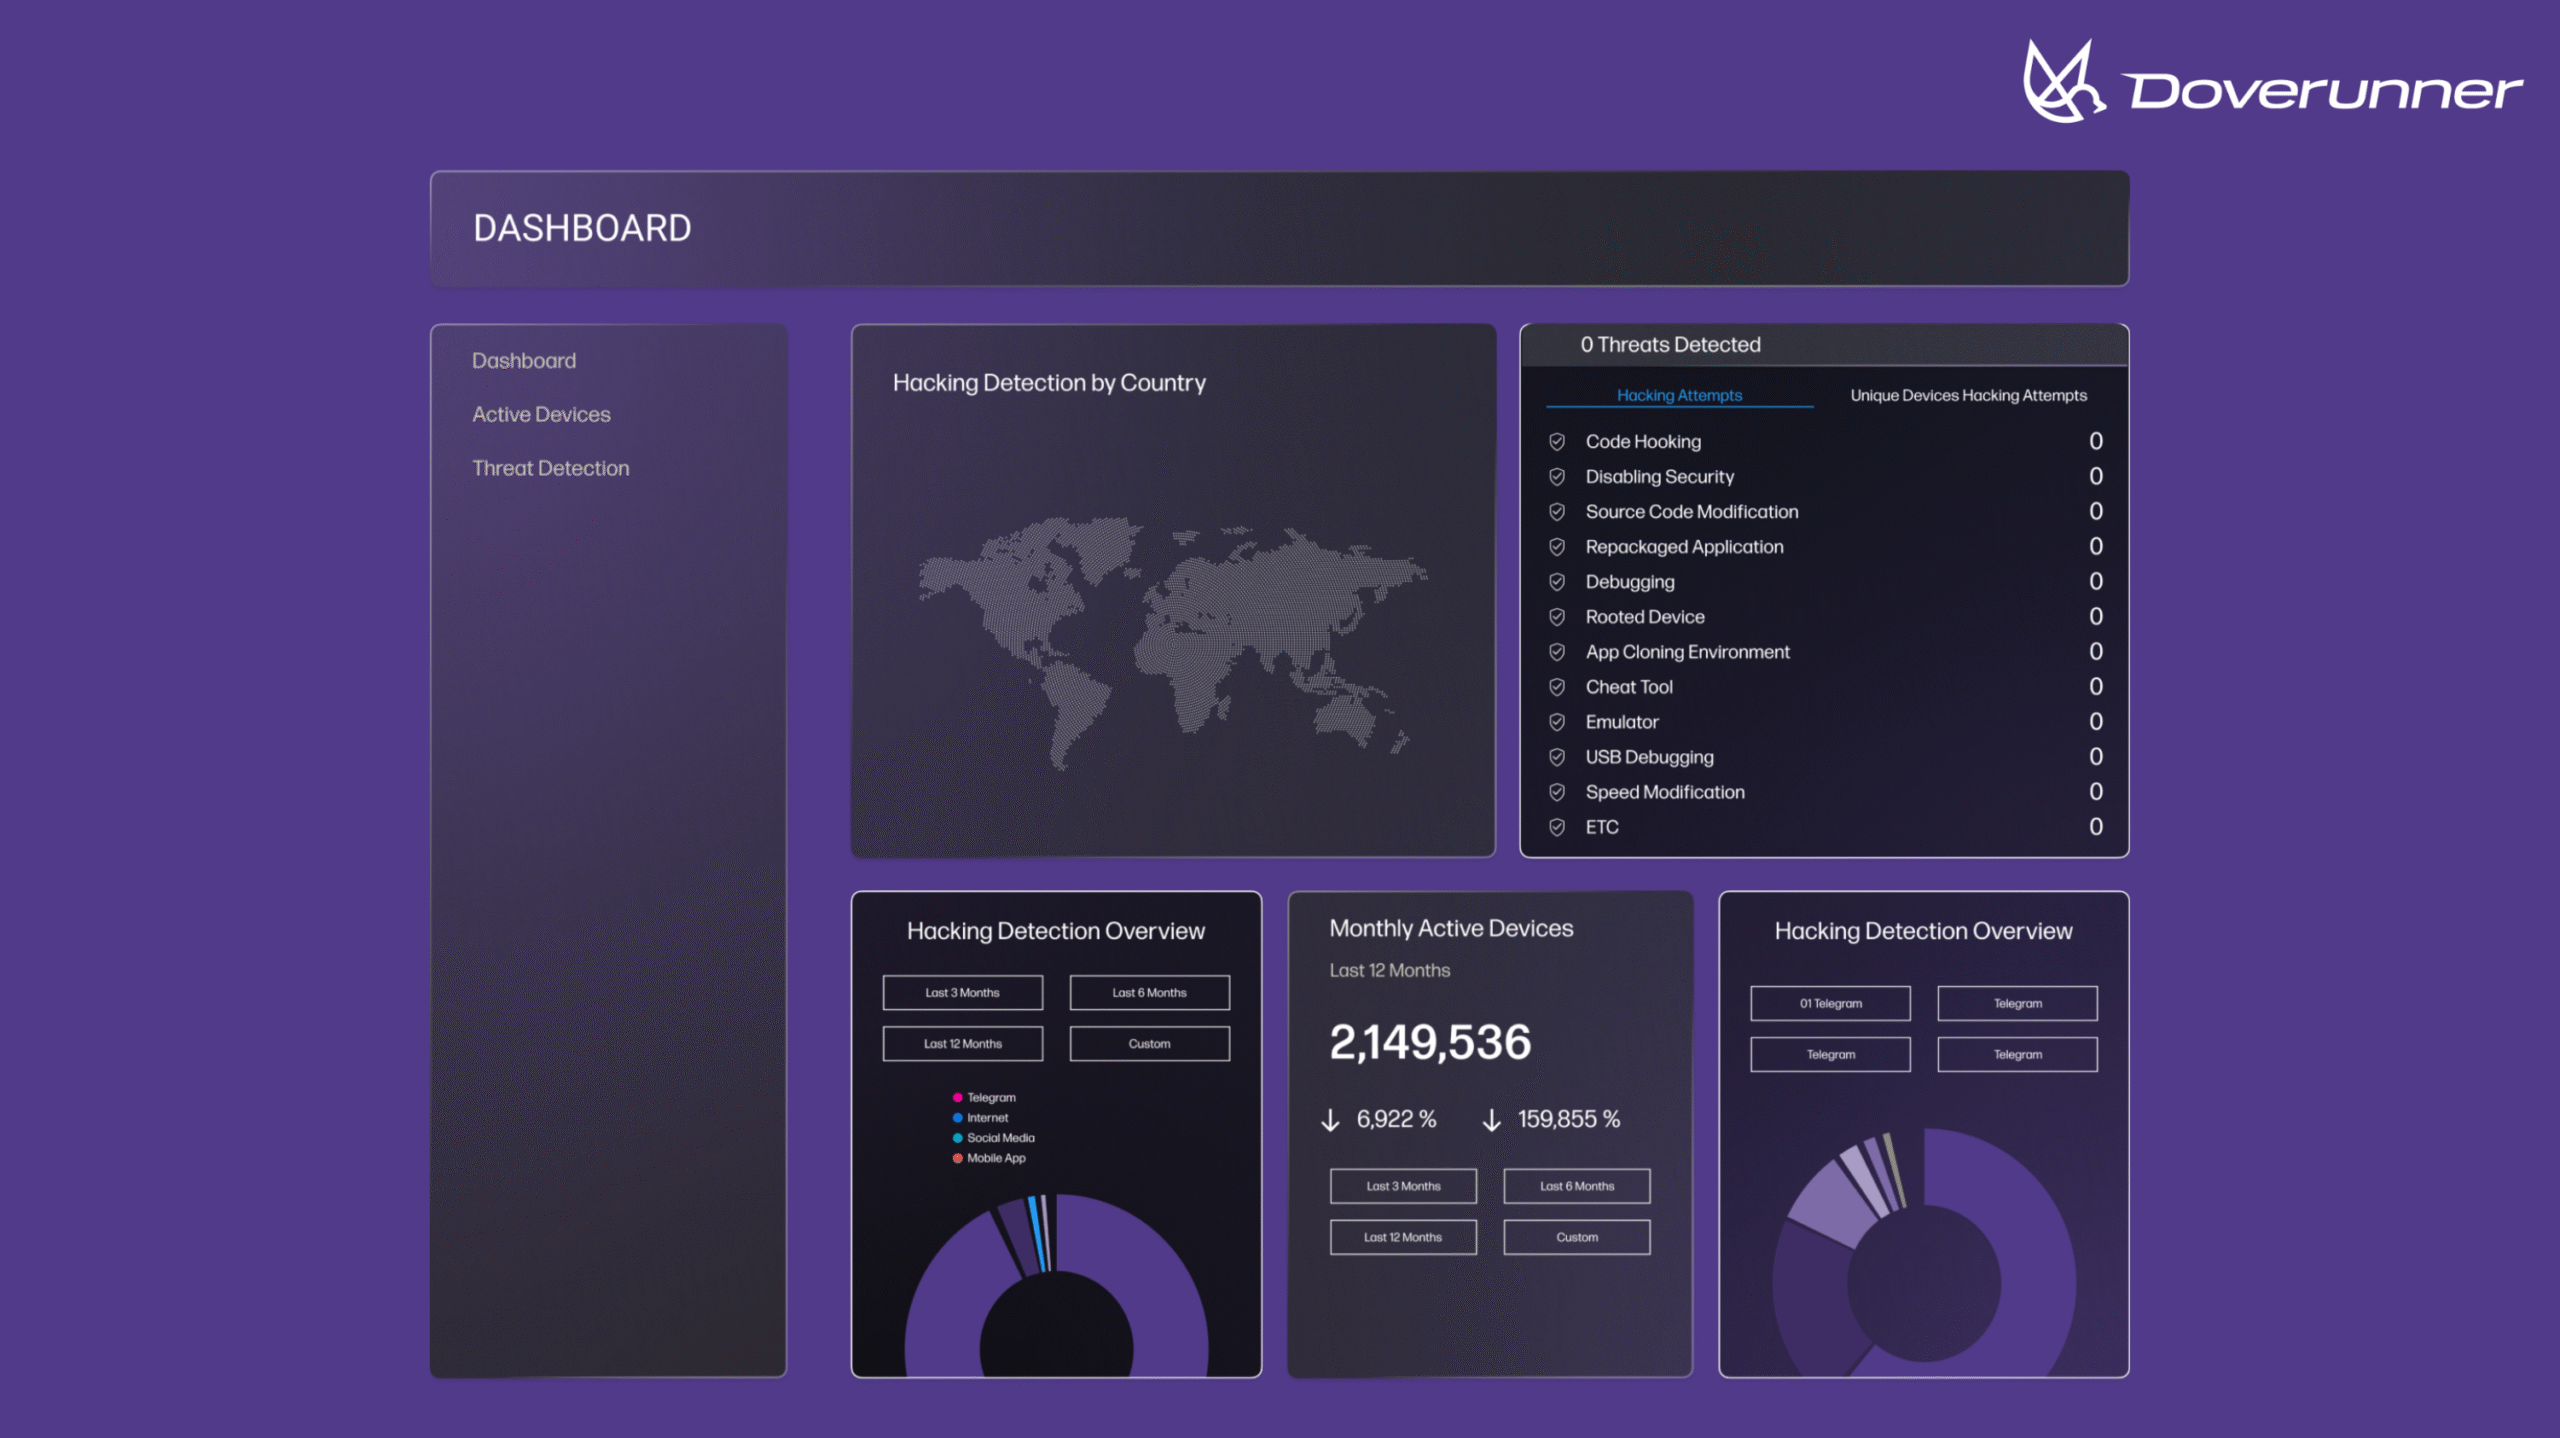Click the Disabling Security label
The width and height of the screenshot is (2560, 1438).
pyautogui.click(x=1660, y=476)
